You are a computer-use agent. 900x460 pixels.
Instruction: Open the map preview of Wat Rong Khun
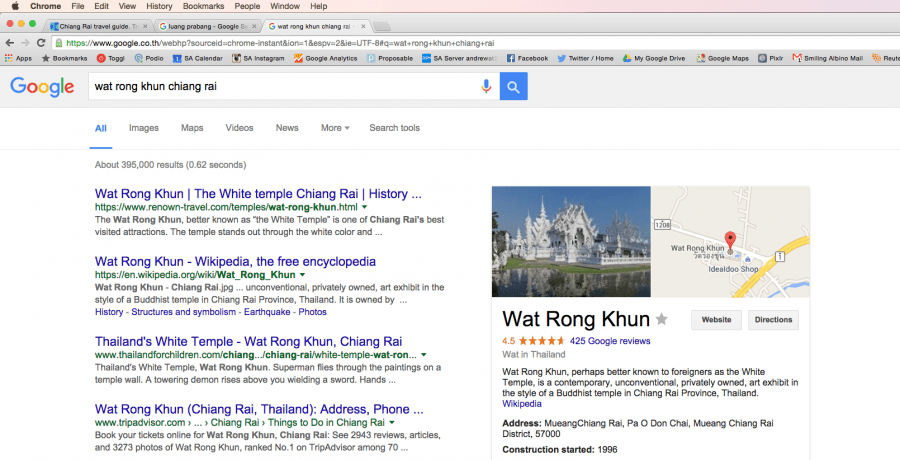(x=731, y=242)
